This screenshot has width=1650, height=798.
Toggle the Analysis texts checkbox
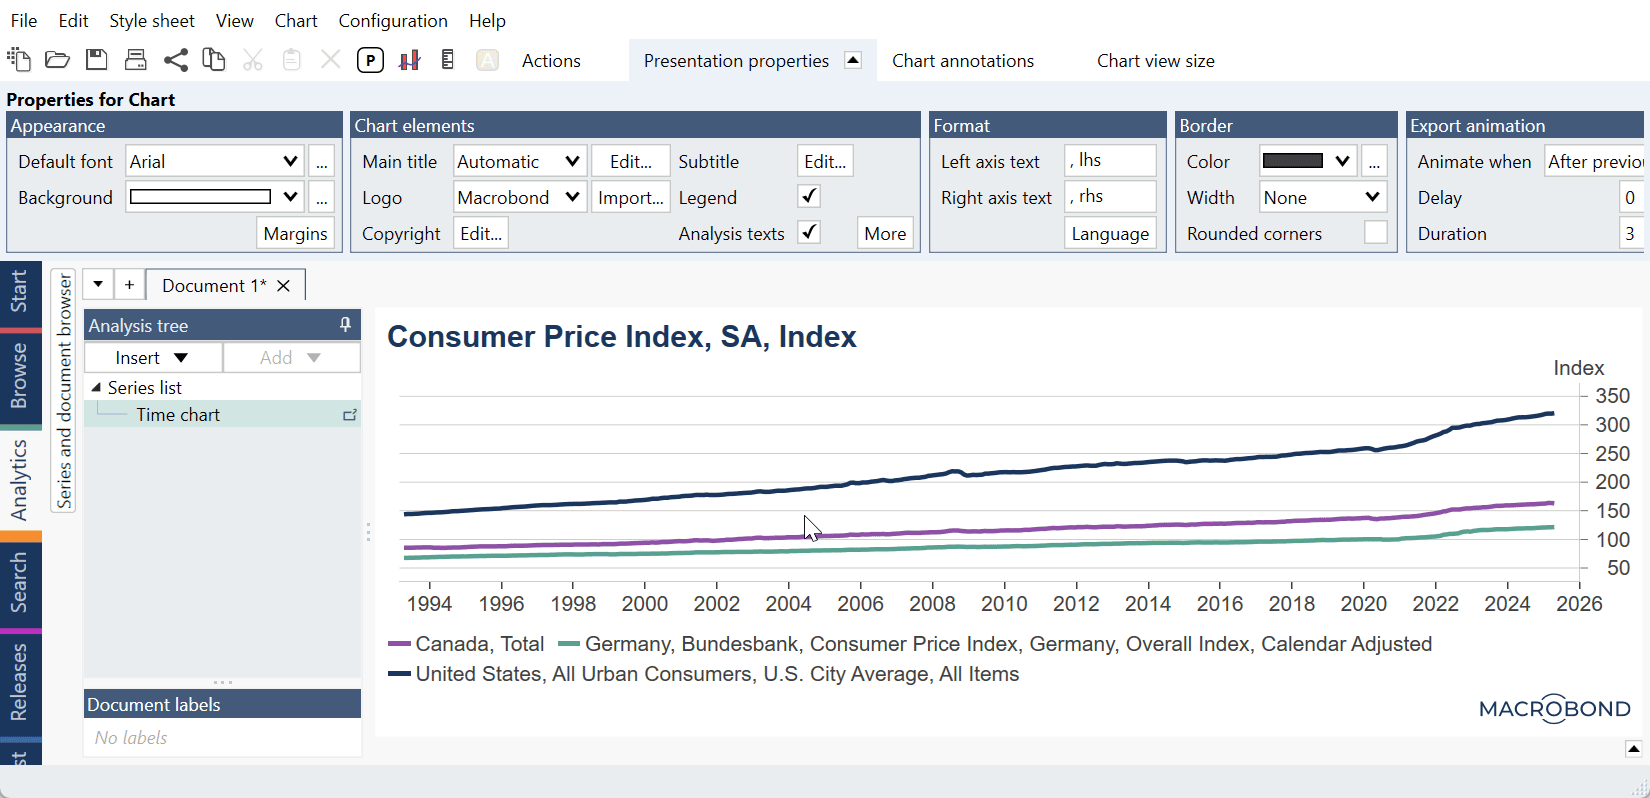pos(809,233)
